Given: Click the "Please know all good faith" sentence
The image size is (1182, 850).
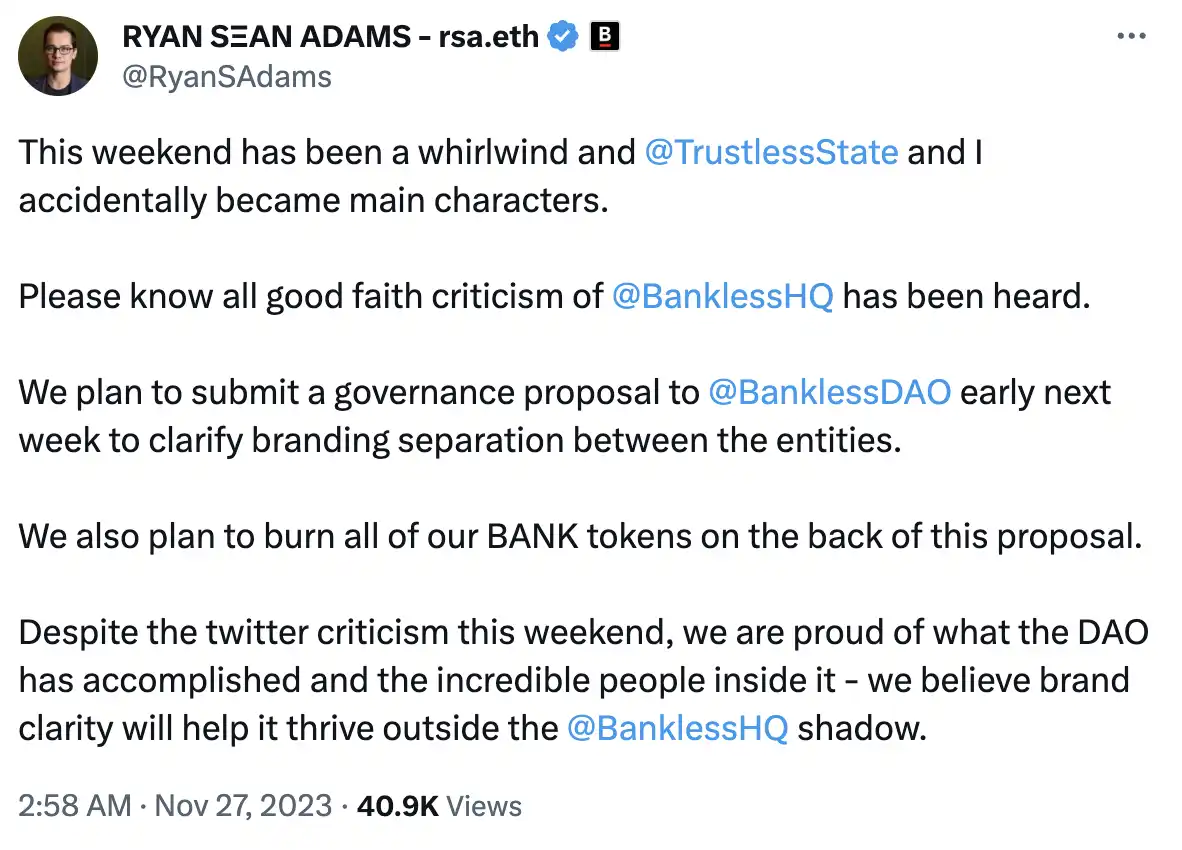Looking at the screenshot, I should pos(310,296).
